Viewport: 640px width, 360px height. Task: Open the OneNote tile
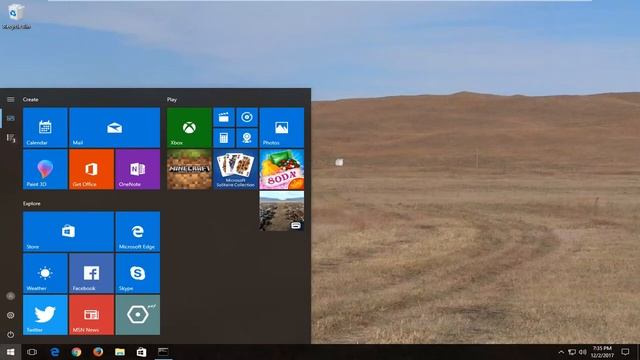pyautogui.click(x=138, y=169)
